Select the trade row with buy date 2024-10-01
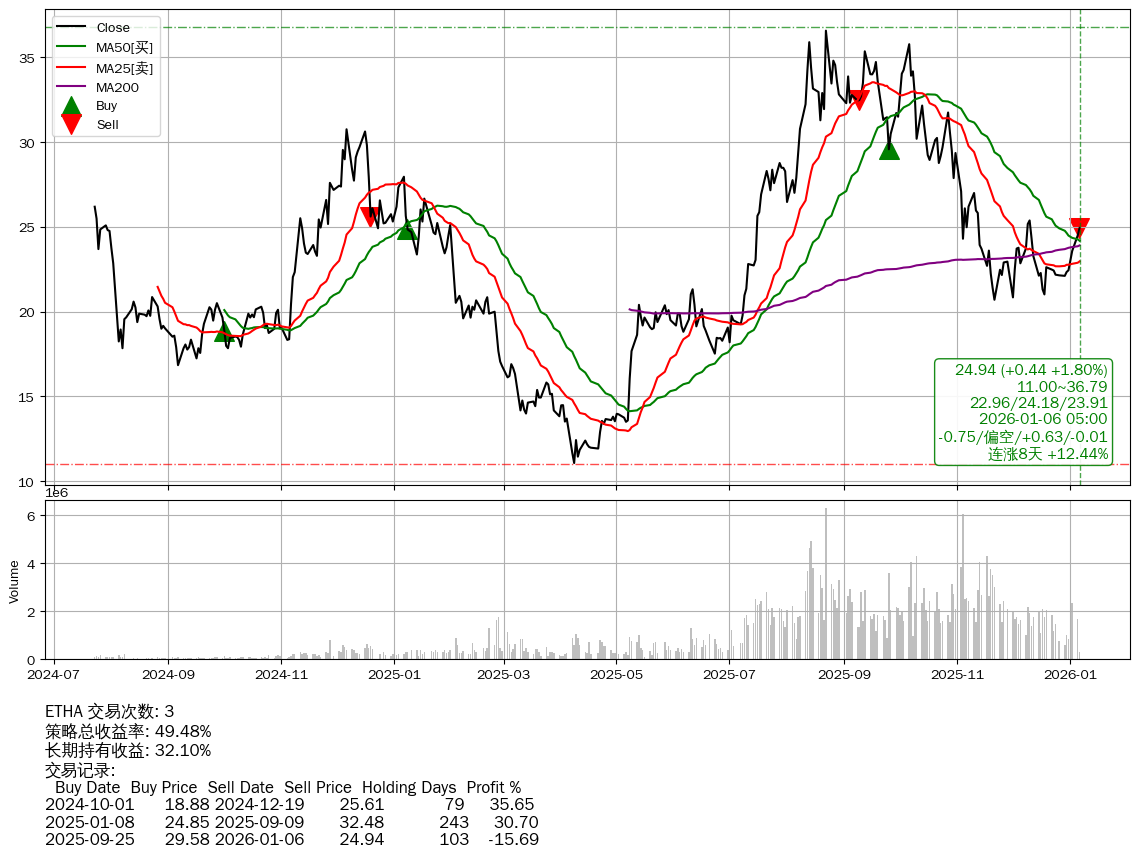This screenshot has height=857, width=1139. pos(290,805)
